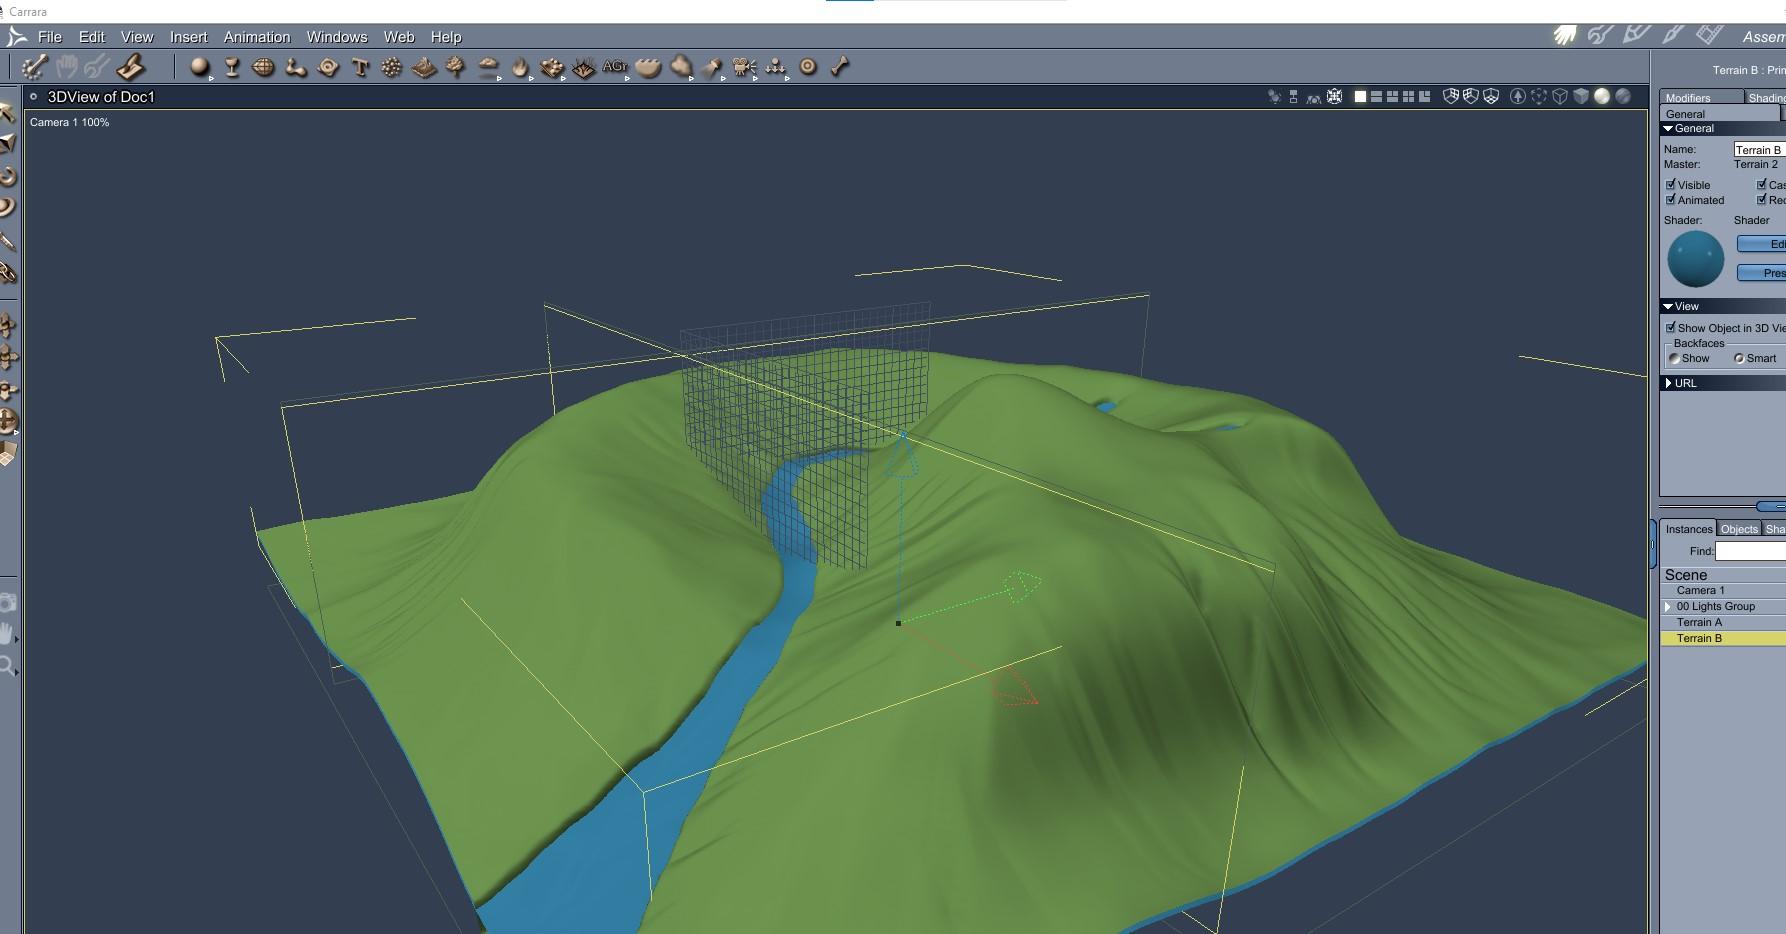Switch to the Shading tab

point(1766,98)
